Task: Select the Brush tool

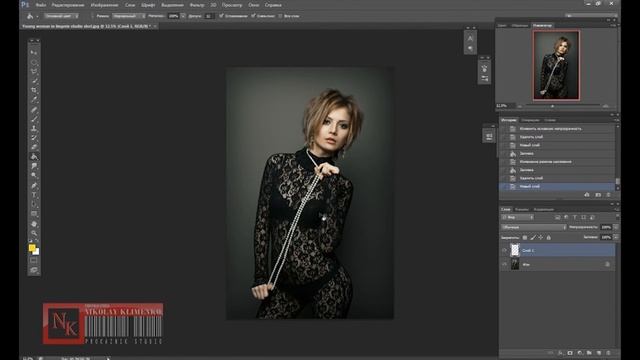Action: 34,119
